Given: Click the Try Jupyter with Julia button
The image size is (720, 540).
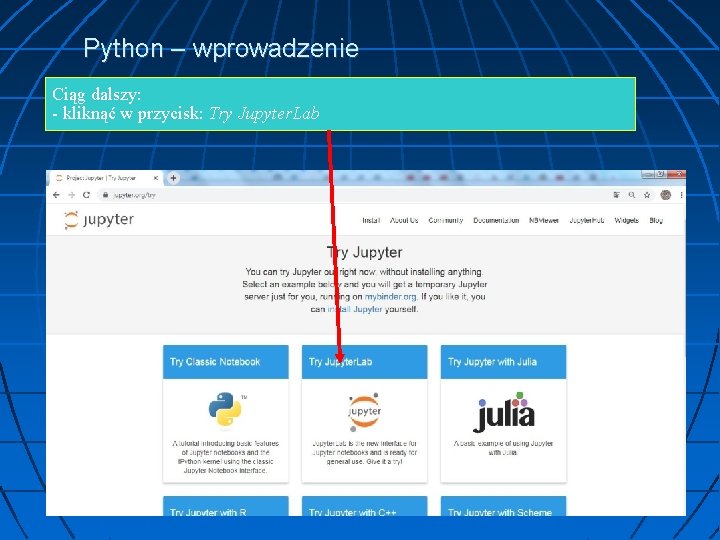Looking at the screenshot, I should [503, 362].
